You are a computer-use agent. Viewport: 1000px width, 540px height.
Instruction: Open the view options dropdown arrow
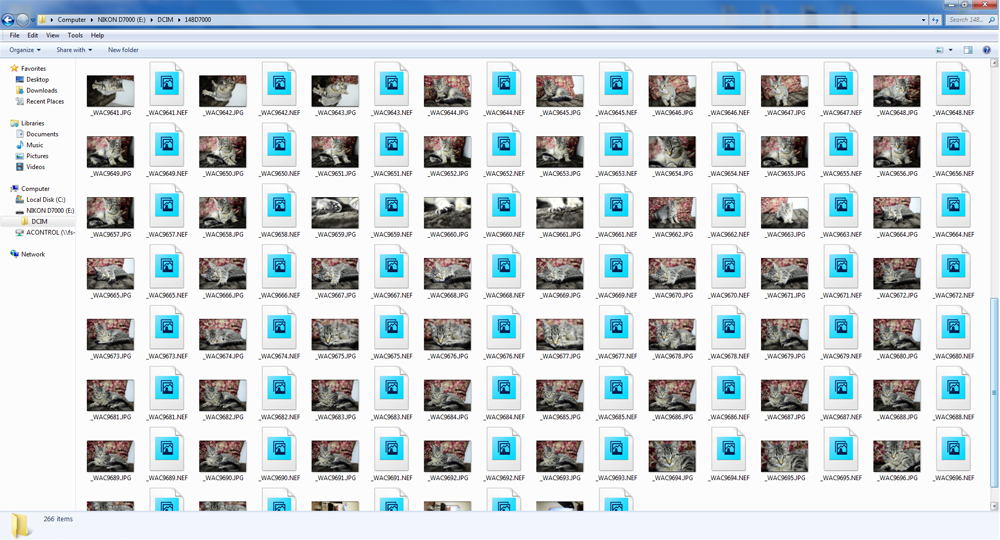point(950,50)
